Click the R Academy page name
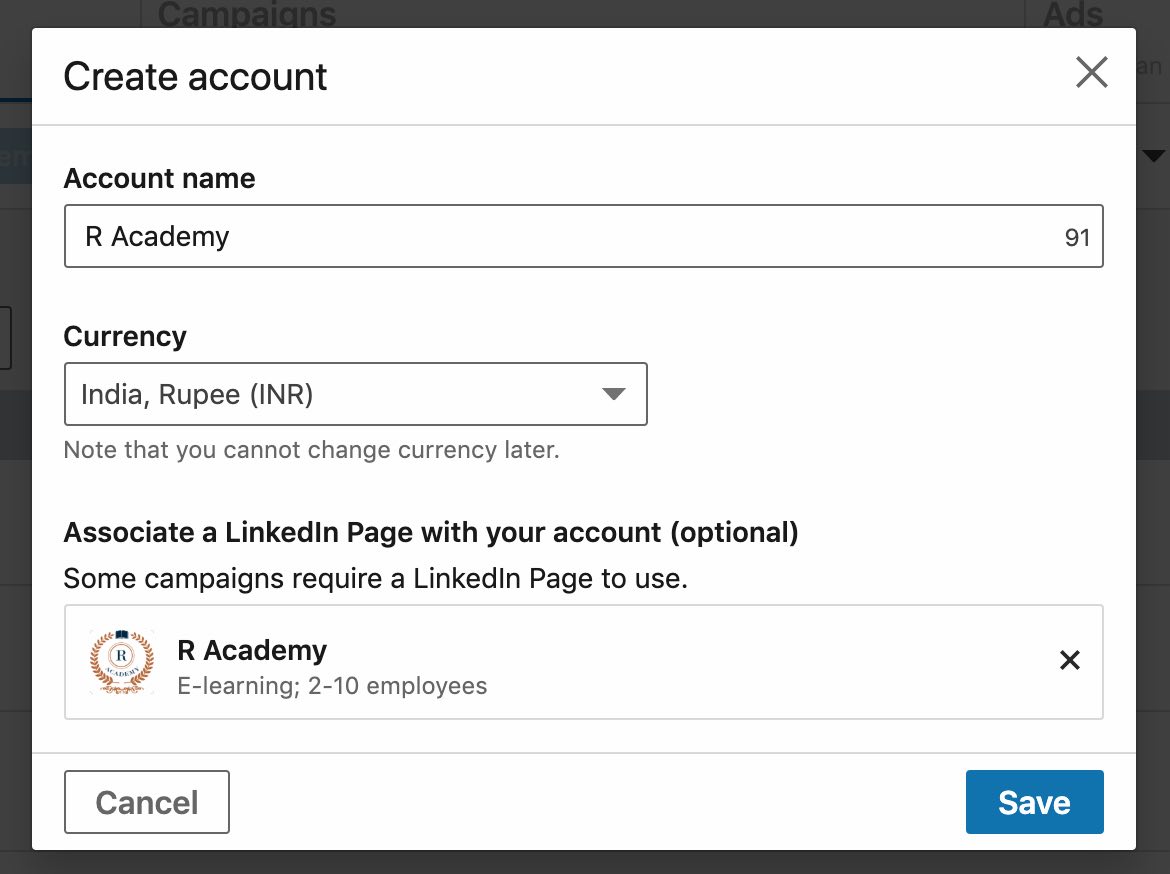Image resolution: width=1170 pixels, height=874 pixels. point(252,650)
